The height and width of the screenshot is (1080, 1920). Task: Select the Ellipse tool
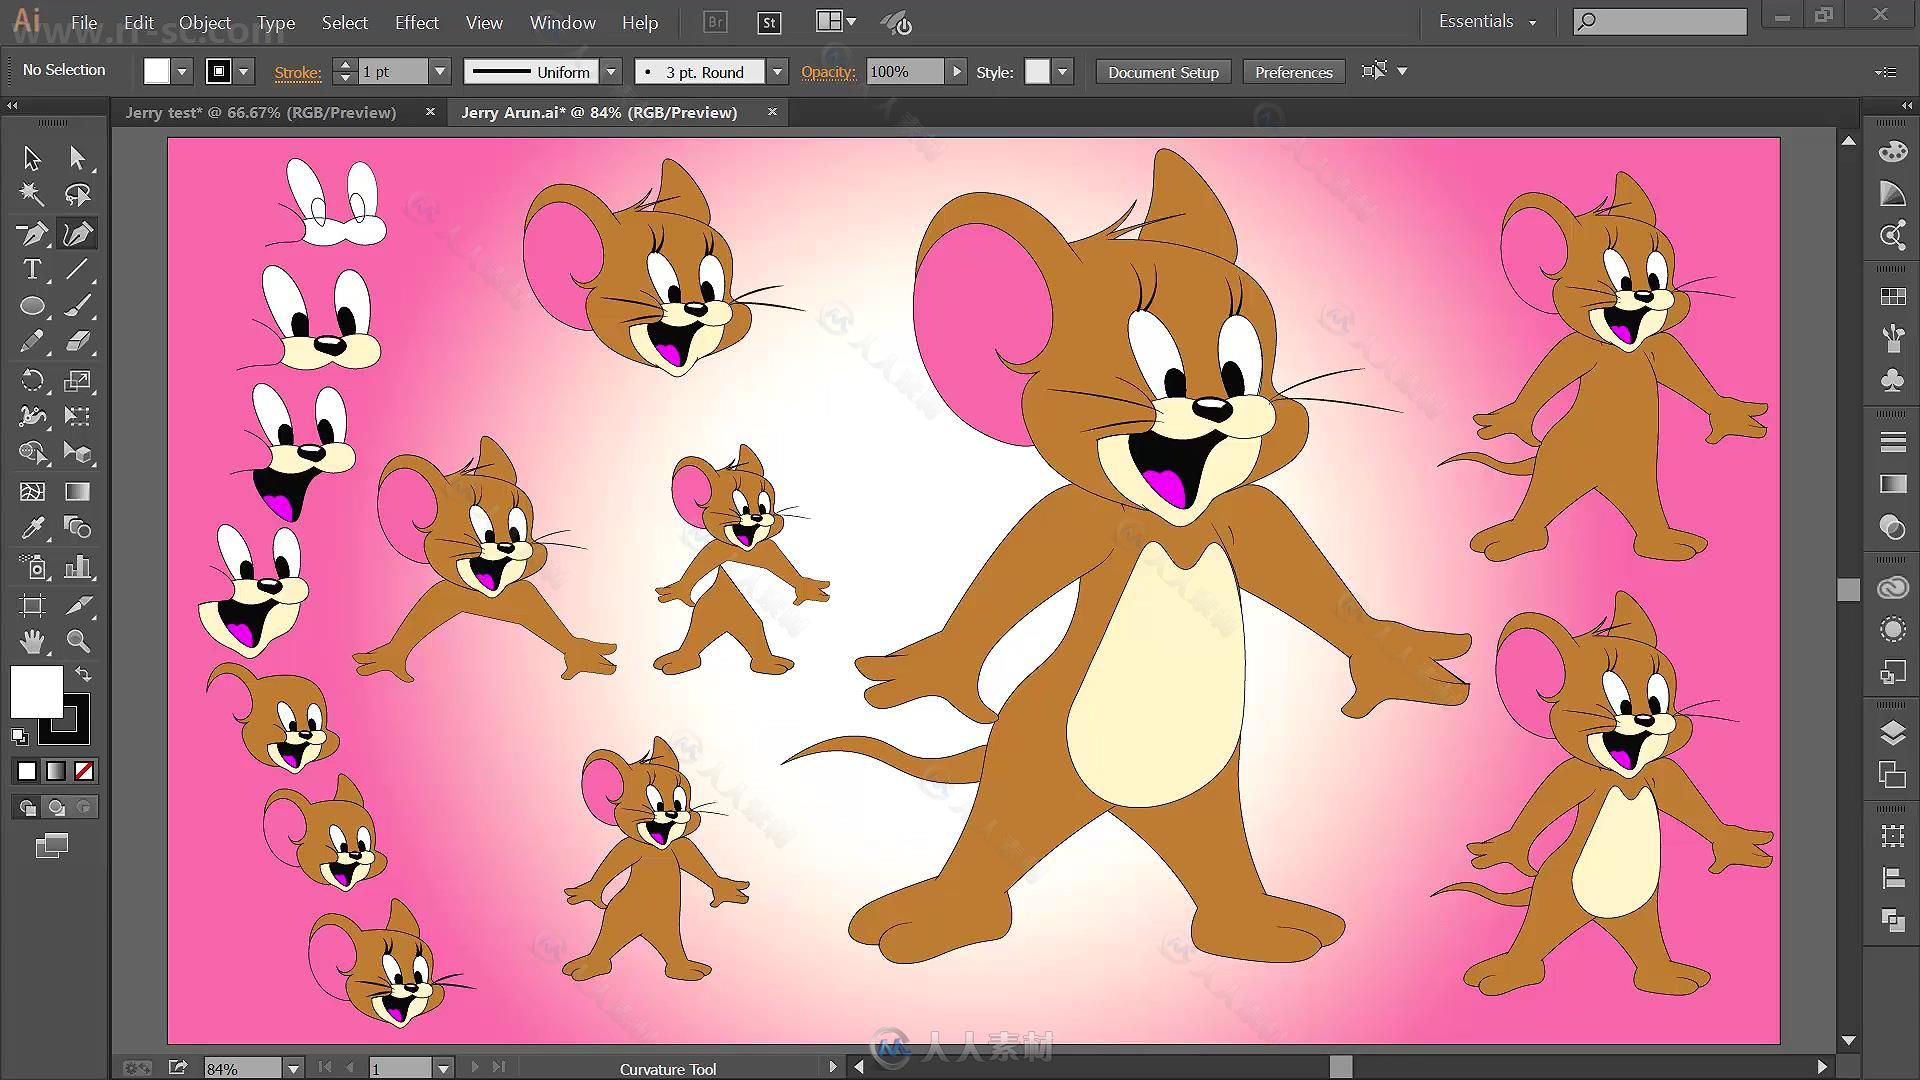[32, 306]
